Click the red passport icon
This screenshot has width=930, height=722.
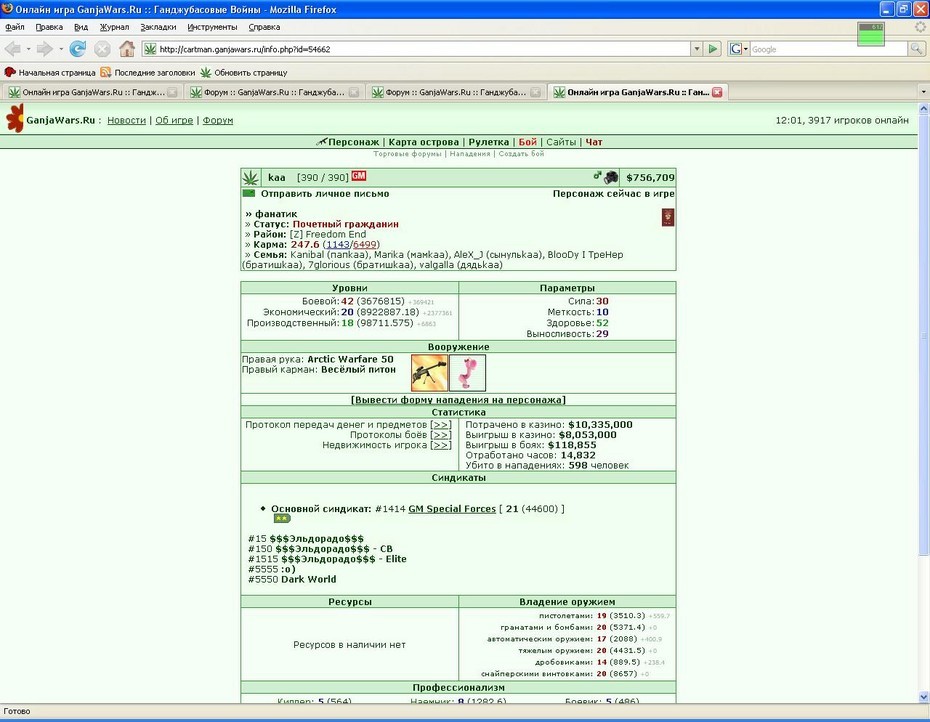coord(668,217)
